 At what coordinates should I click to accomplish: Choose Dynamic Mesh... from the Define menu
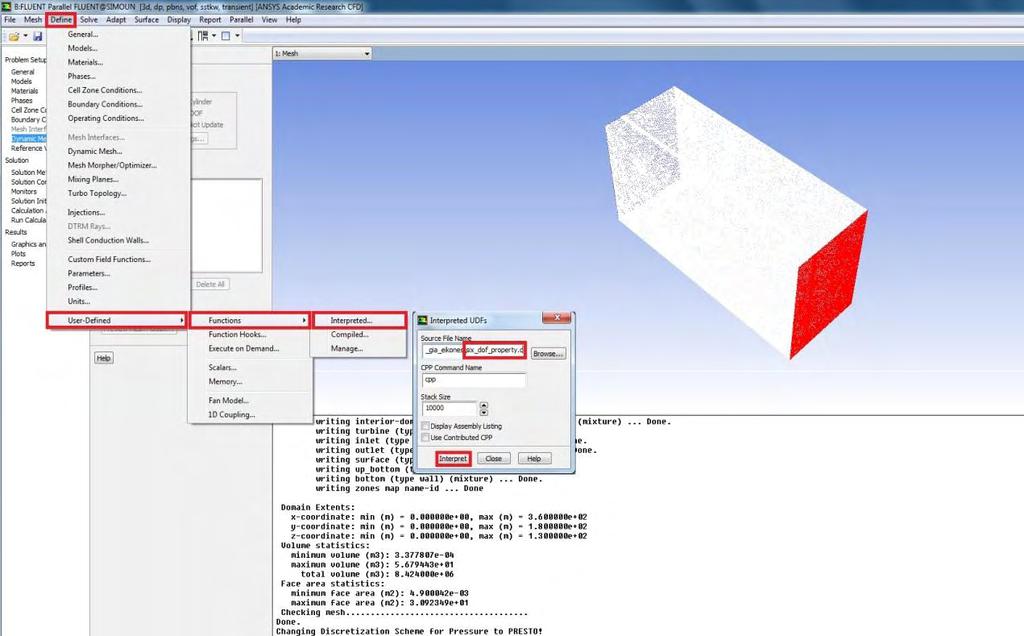95,151
